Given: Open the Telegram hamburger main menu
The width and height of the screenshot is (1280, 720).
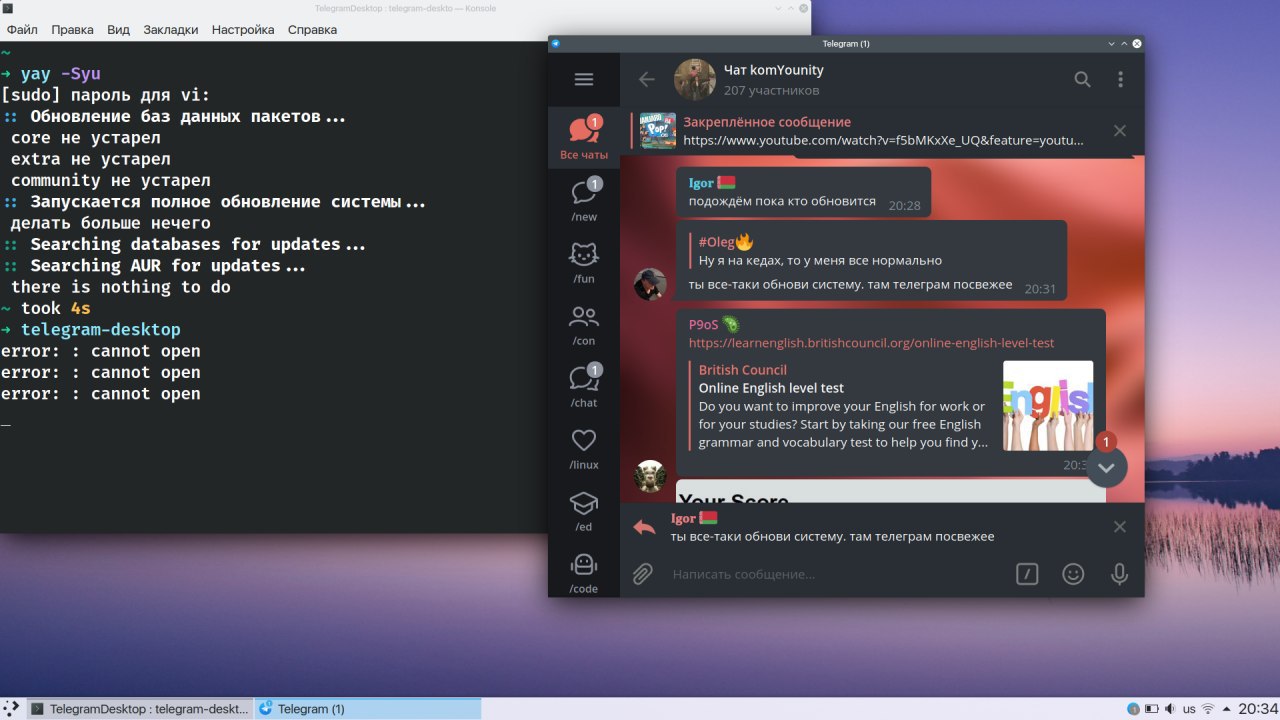Looking at the screenshot, I should click(584, 80).
